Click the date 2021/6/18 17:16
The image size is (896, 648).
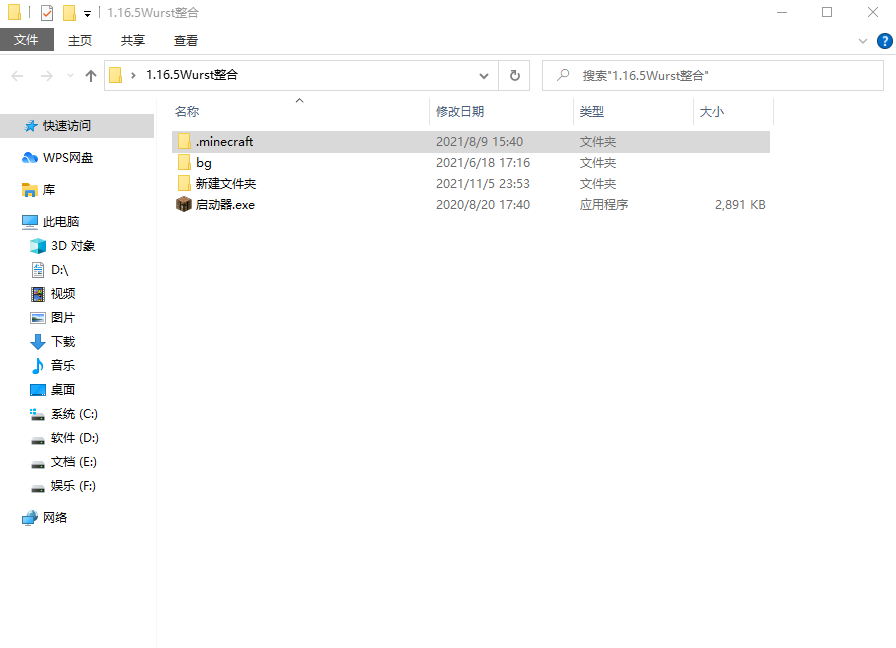pos(483,163)
